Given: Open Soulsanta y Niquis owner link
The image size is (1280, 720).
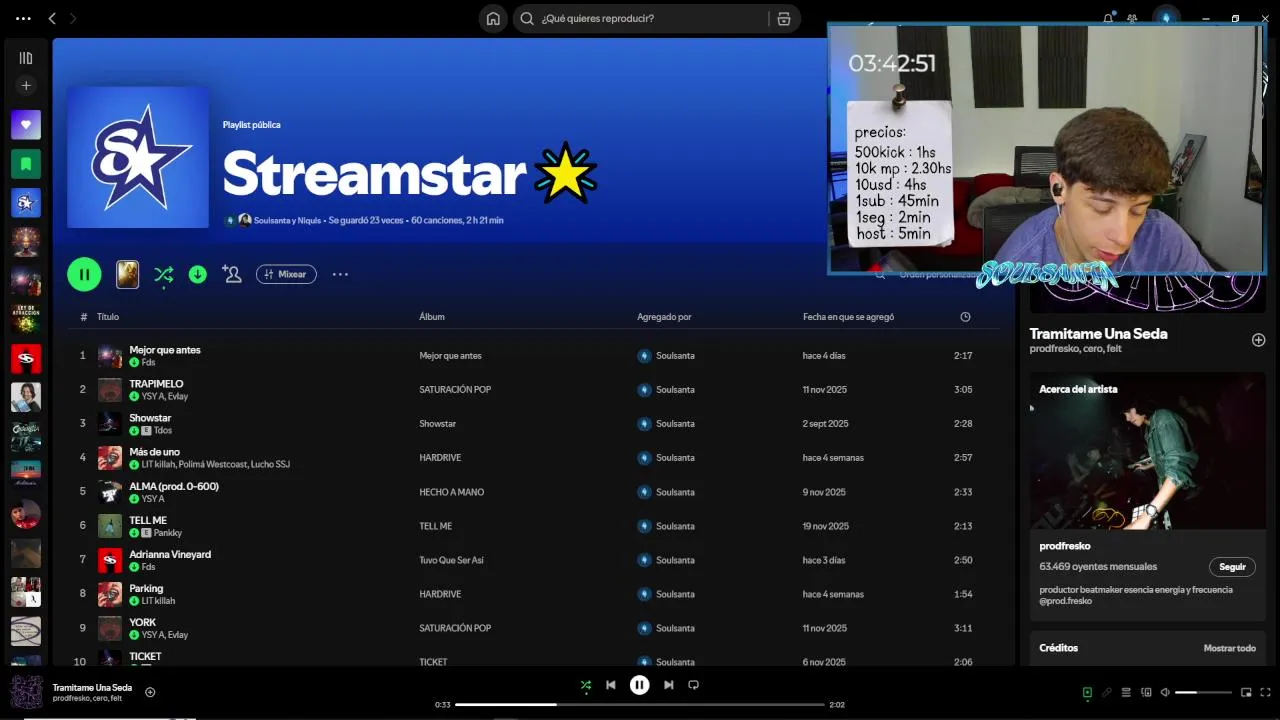Looking at the screenshot, I should tap(288, 220).
